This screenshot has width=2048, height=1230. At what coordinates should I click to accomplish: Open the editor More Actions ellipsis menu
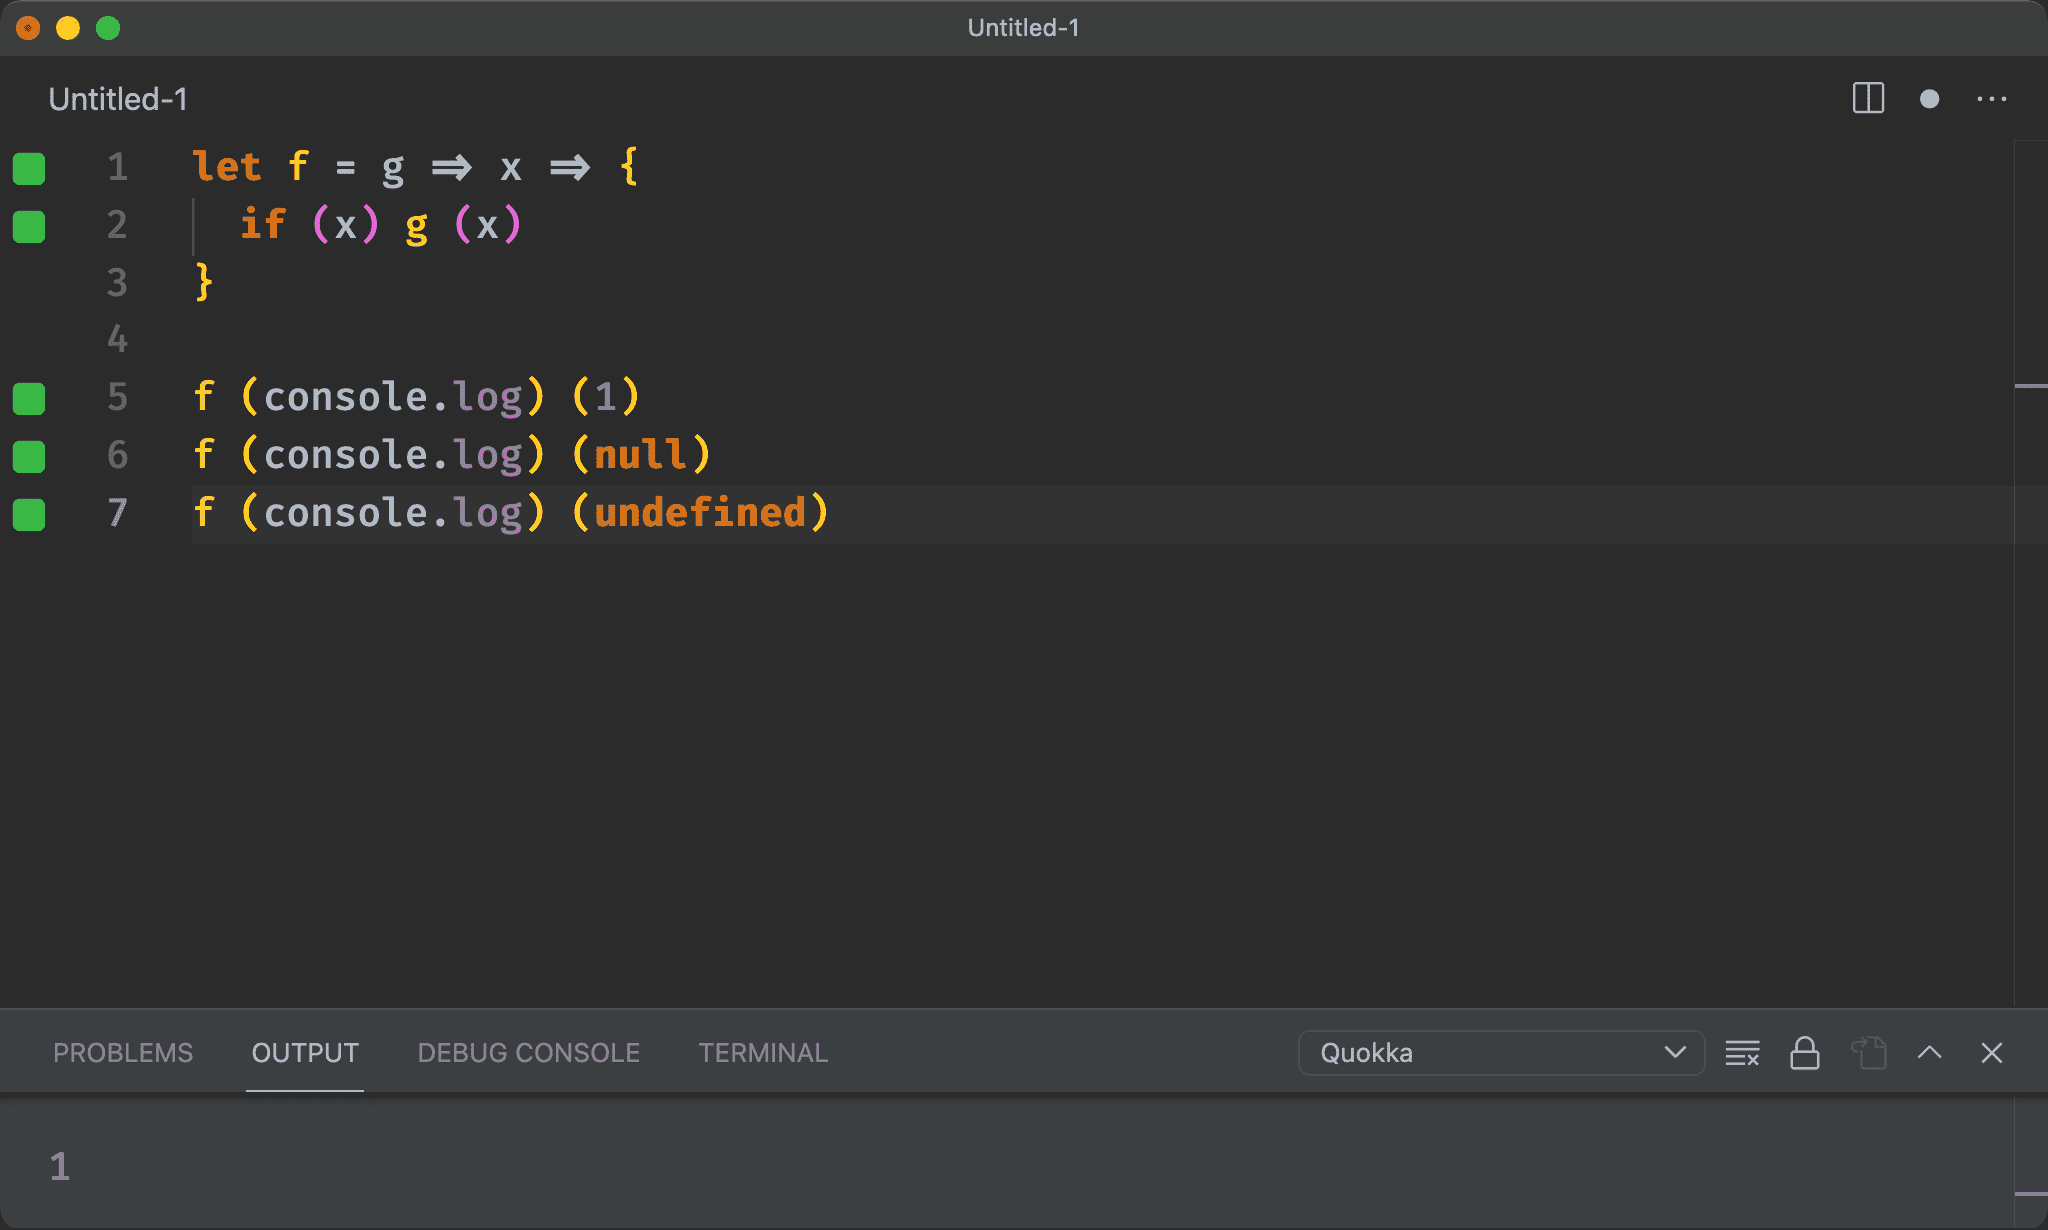point(1991,99)
